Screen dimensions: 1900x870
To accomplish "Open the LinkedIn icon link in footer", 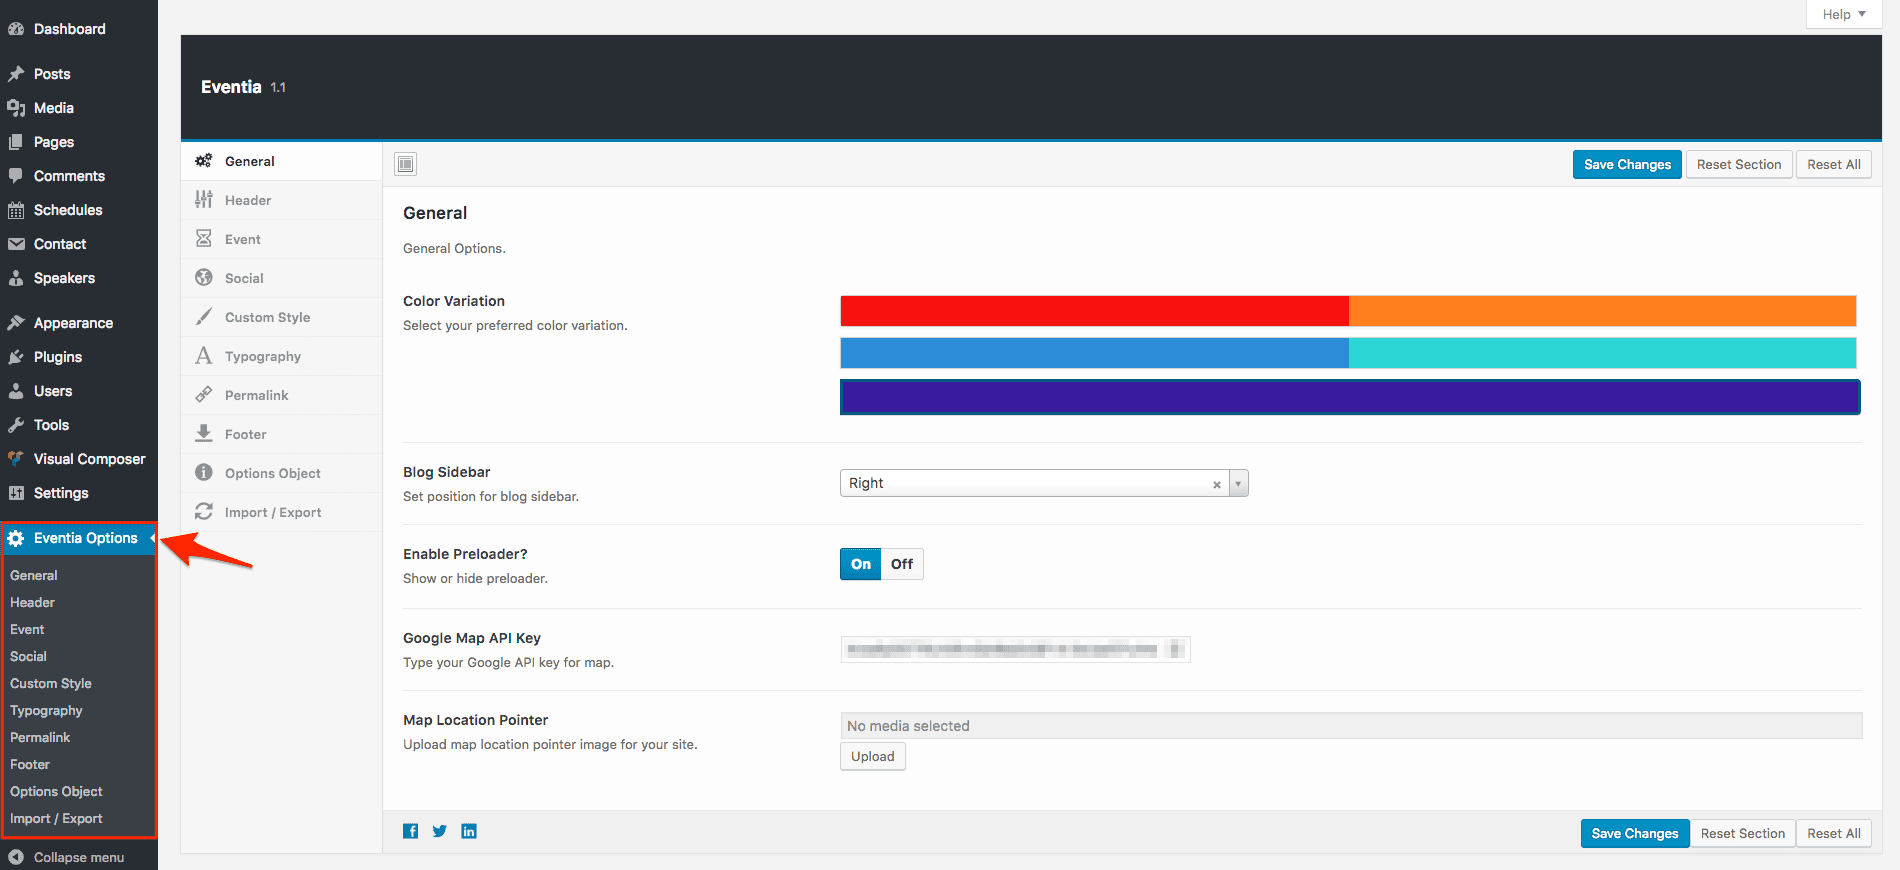I will pyautogui.click(x=469, y=831).
